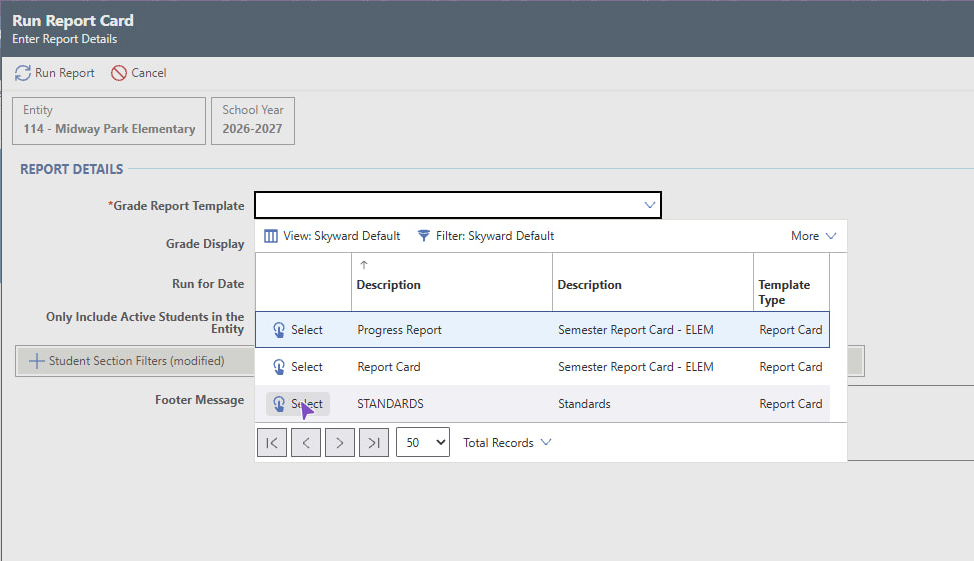Click the View columns icon

tap(271, 236)
